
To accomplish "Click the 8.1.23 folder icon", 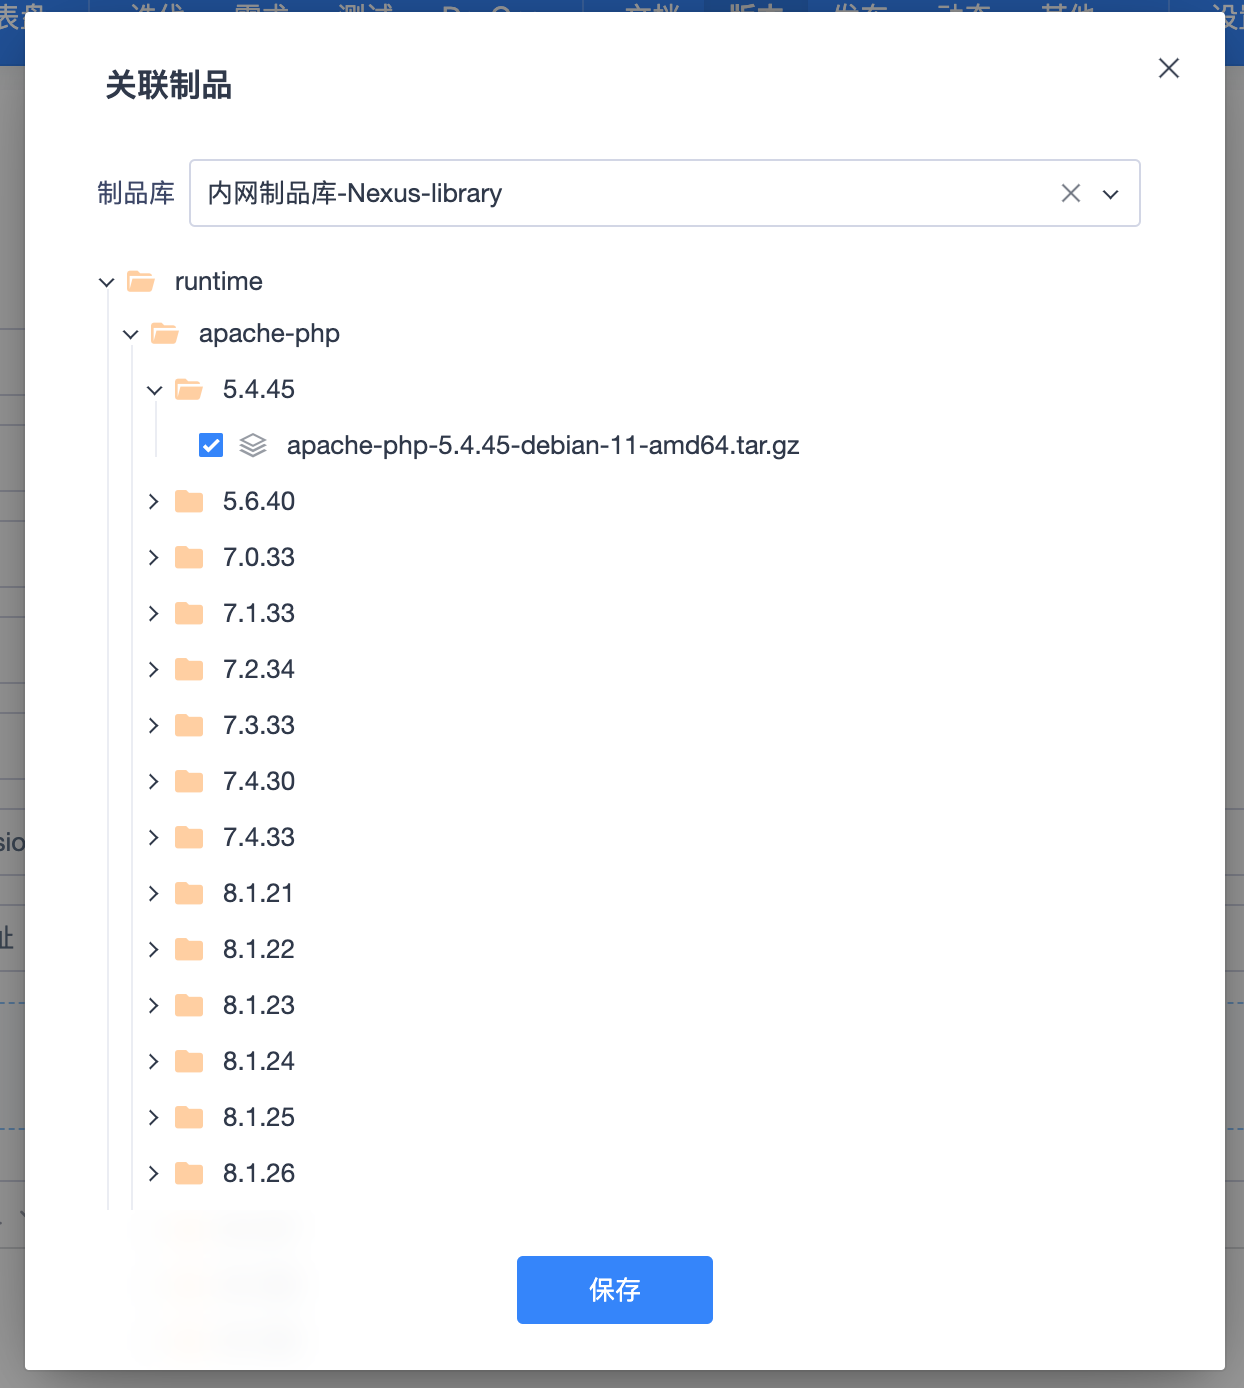I will (x=189, y=1005).
